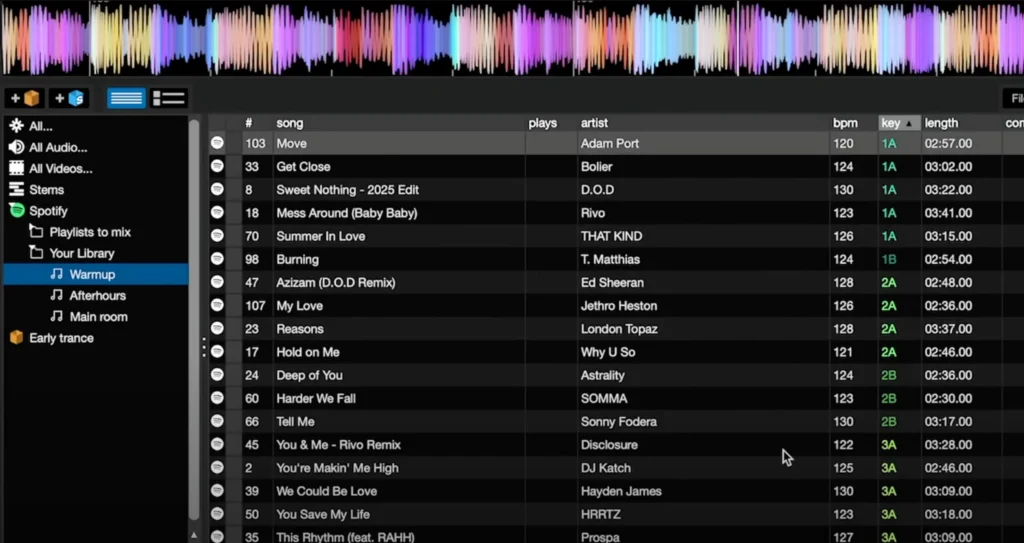Image resolution: width=1024 pixels, height=543 pixels.
Task: Switch to compact list view
Action: coord(126,98)
